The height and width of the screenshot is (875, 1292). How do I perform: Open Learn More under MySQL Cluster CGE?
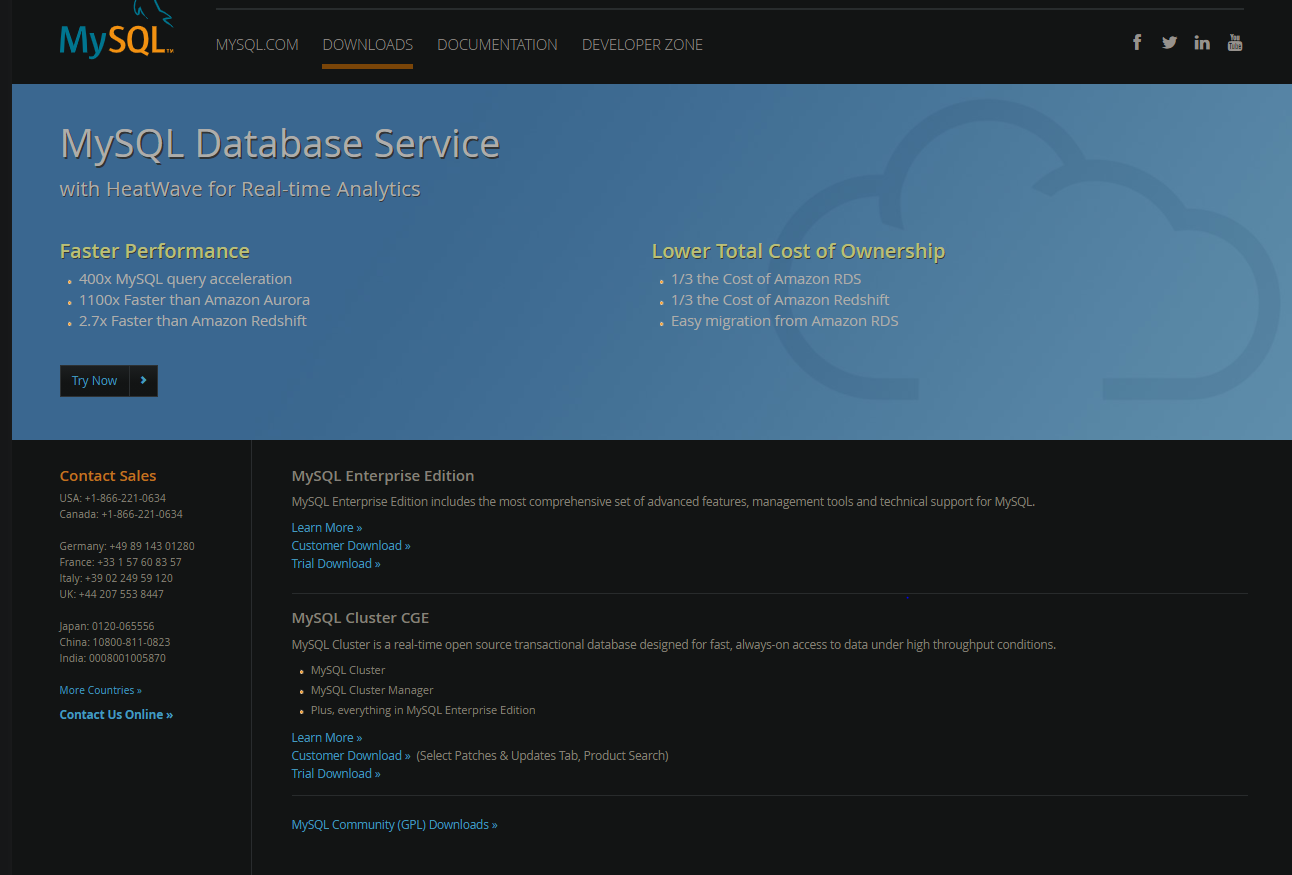click(x=327, y=738)
